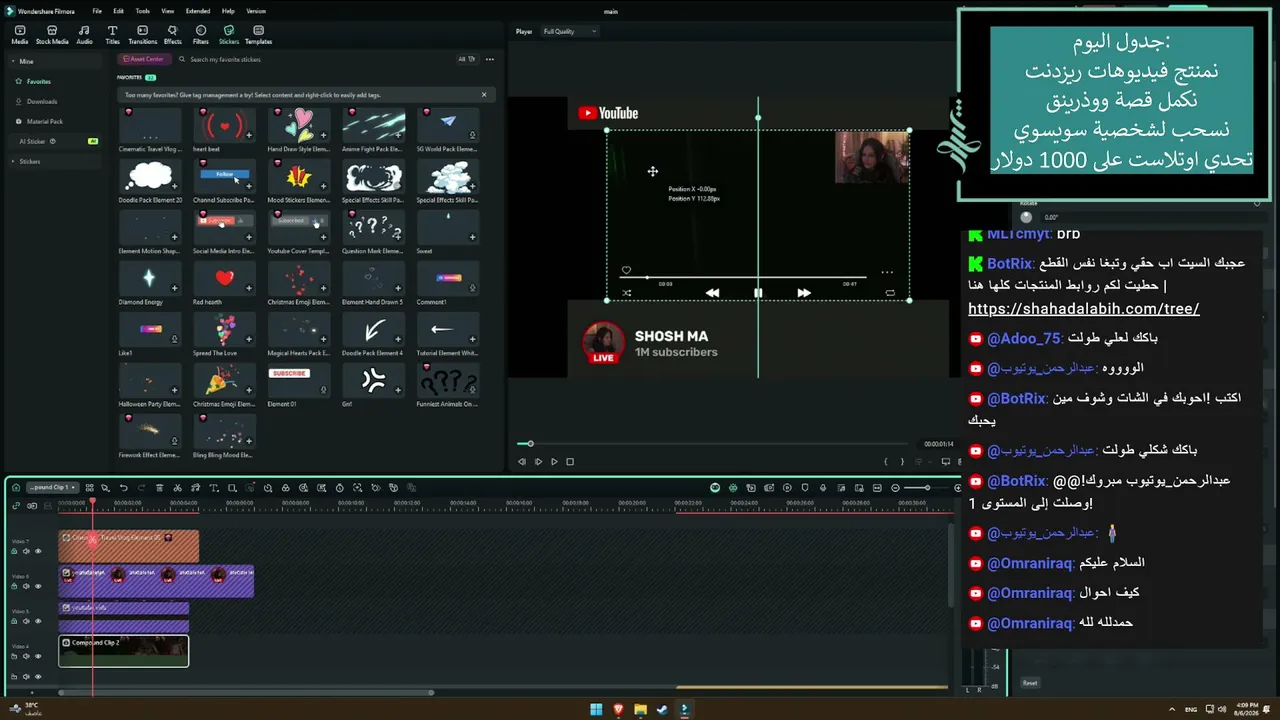Open the All sort filter dropdown
Screen dimensions: 1280x720
coord(467,59)
